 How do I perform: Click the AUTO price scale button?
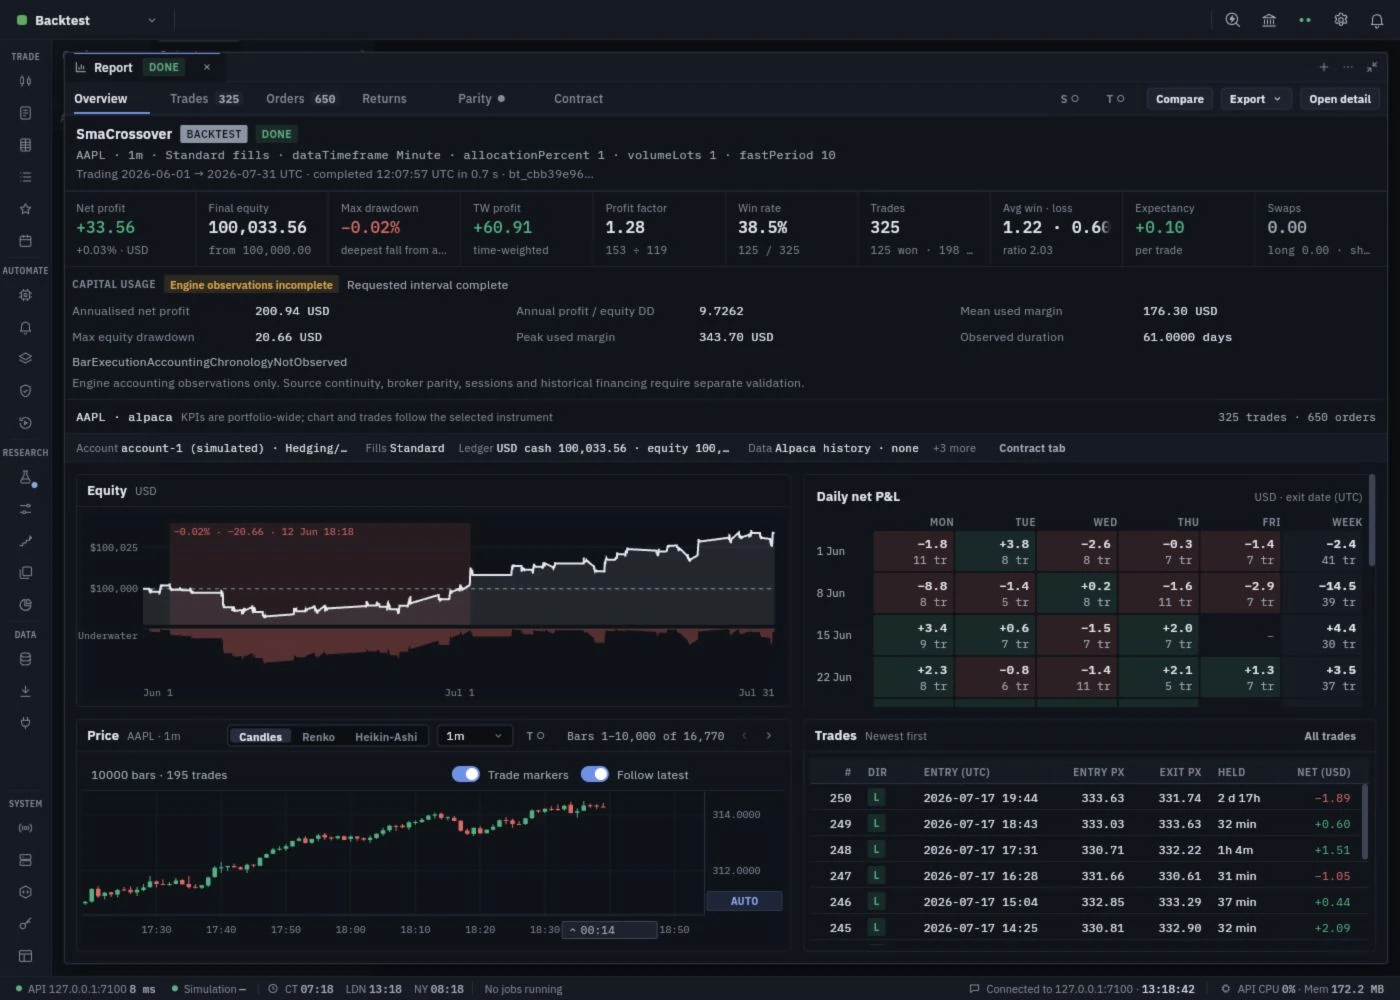[x=744, y=901]
